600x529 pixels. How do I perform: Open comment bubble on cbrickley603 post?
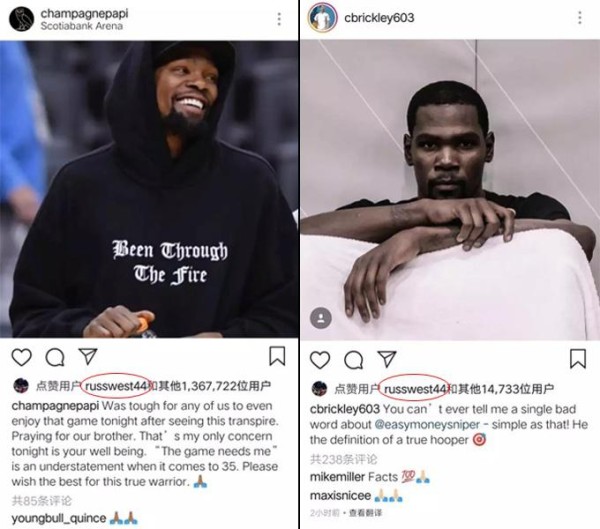[x=354, y=360]
